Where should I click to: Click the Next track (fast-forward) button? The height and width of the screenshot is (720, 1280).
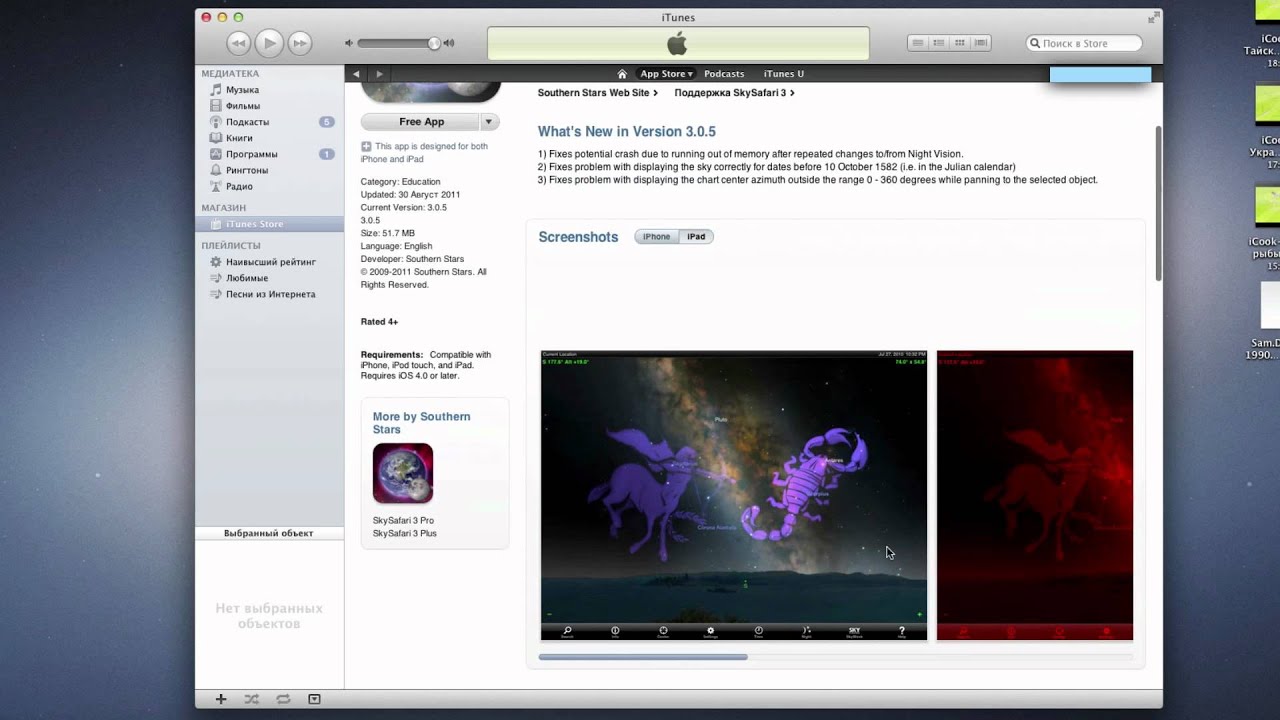[300, 43]
